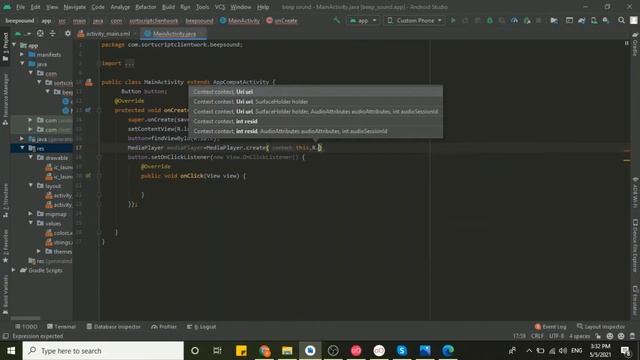Click Sync Project with Gradle Files icon
Image resolution: width=640 pixels, height=360 pixels.
tap(582, 20)
